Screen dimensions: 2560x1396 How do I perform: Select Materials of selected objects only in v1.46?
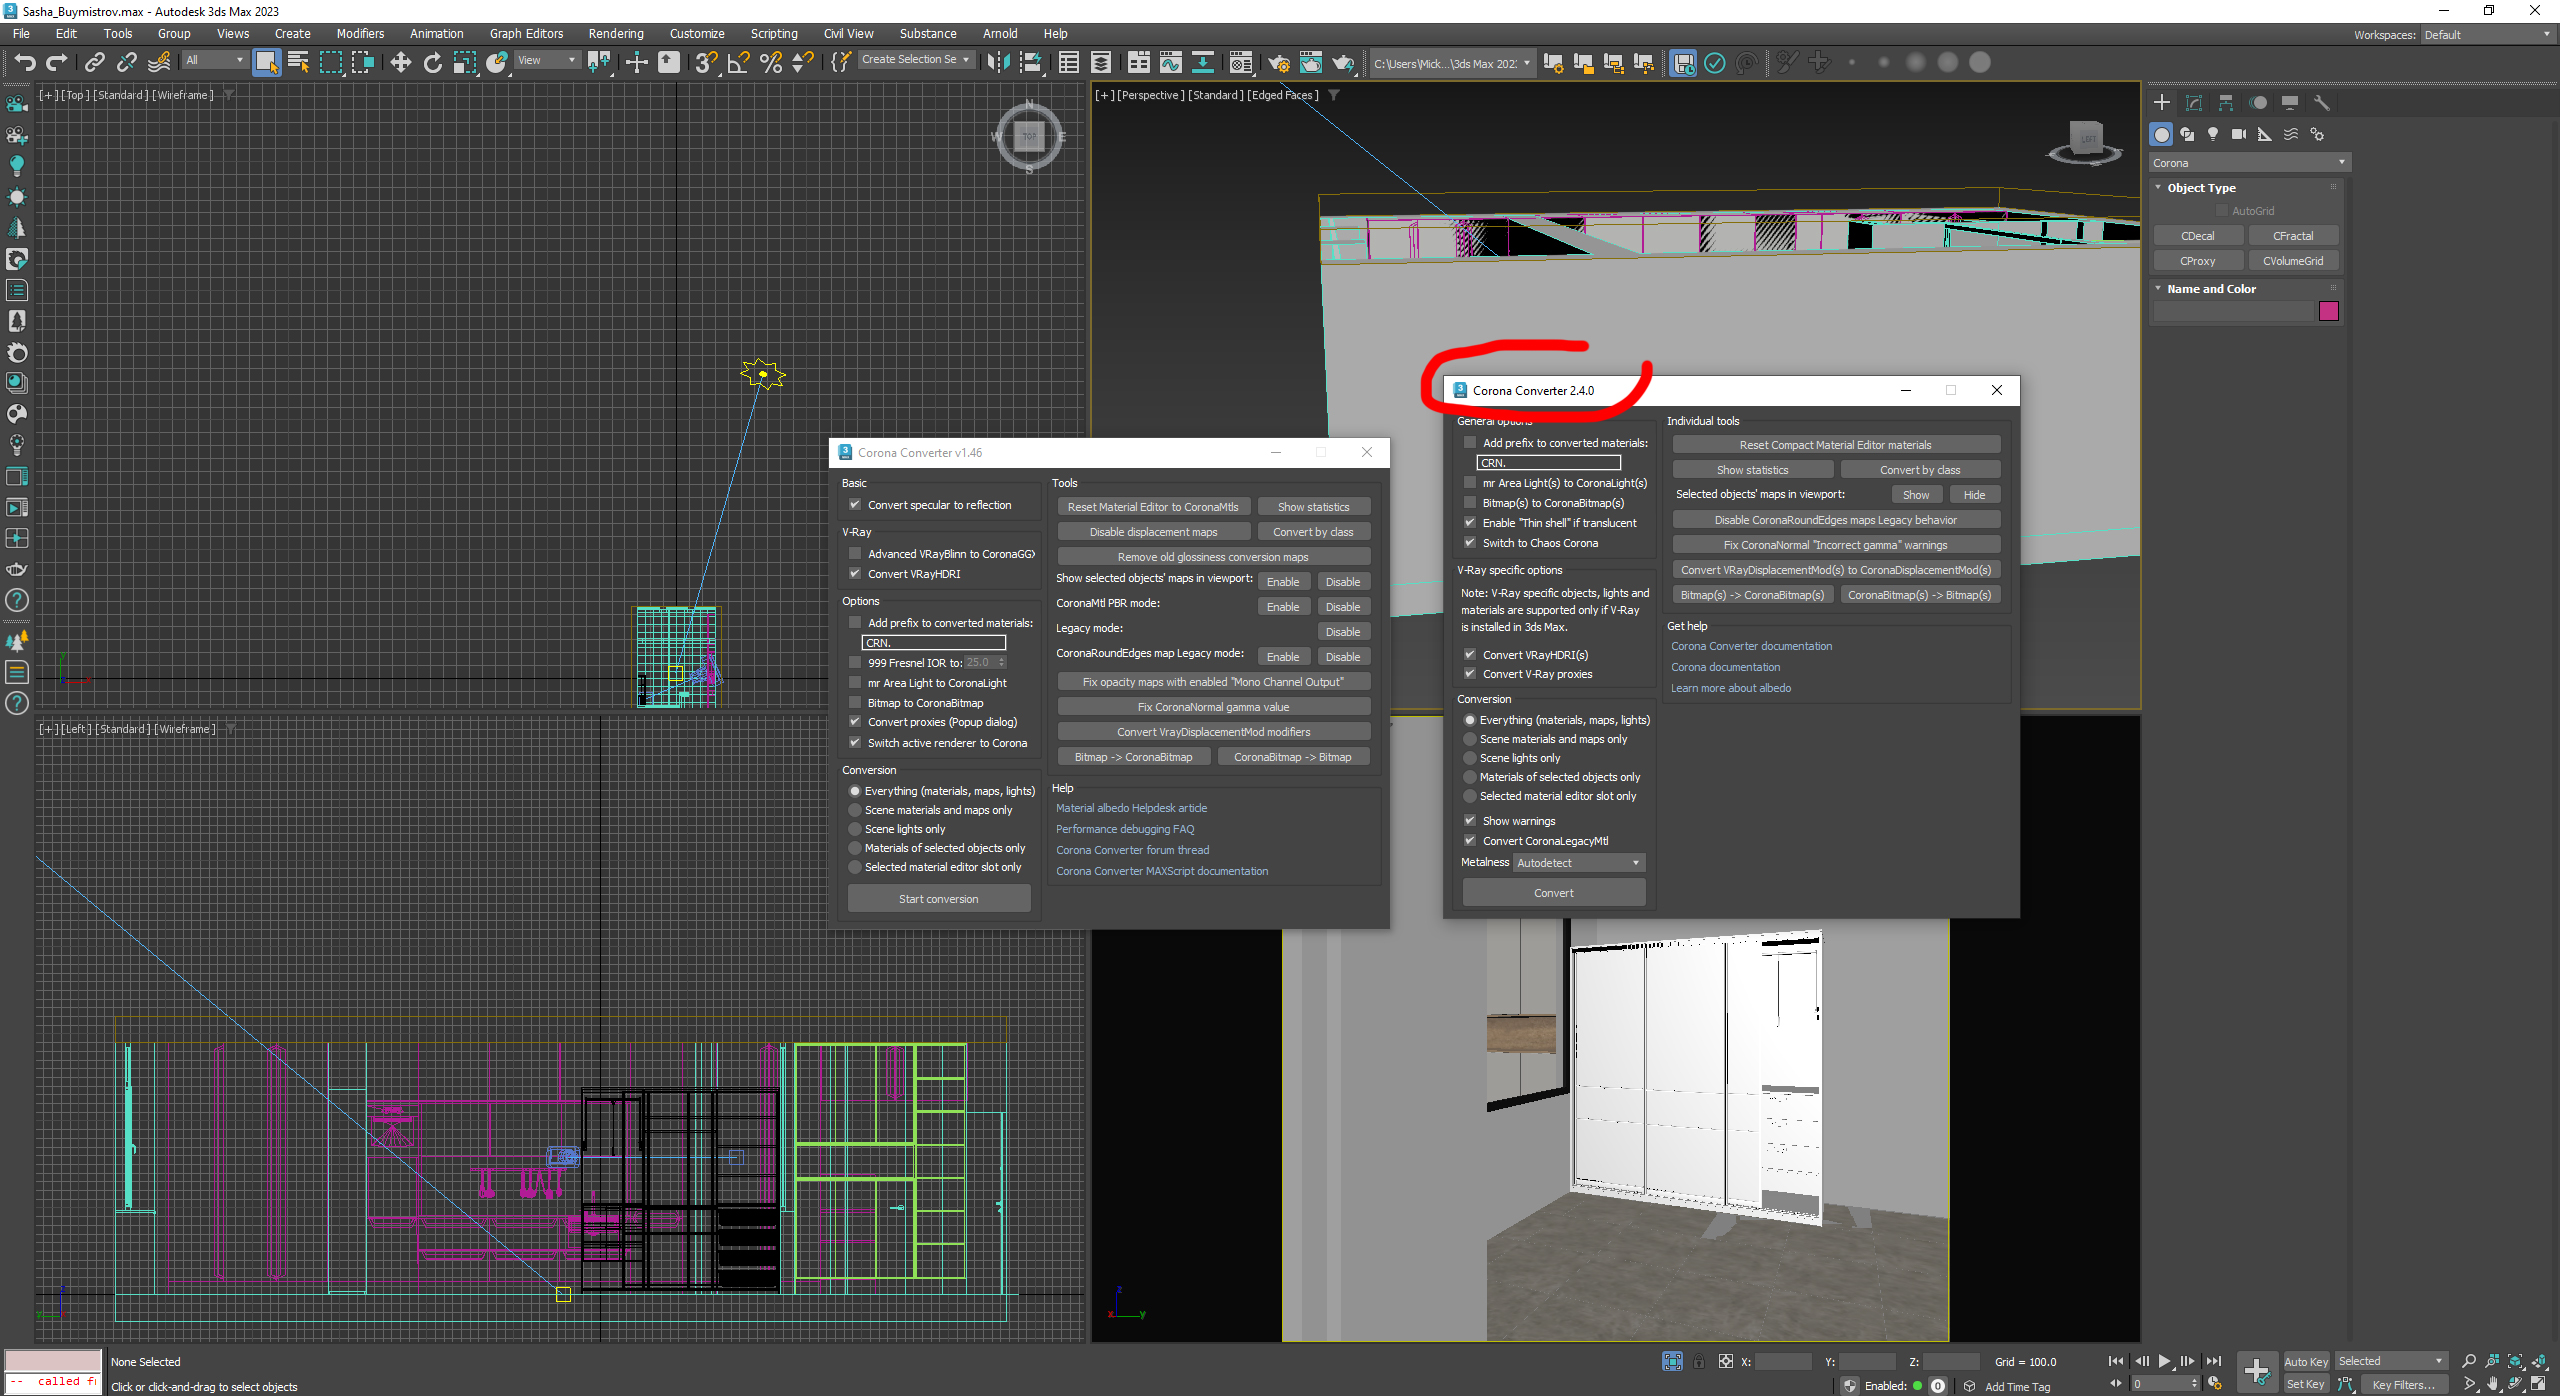tap(855, 848)
